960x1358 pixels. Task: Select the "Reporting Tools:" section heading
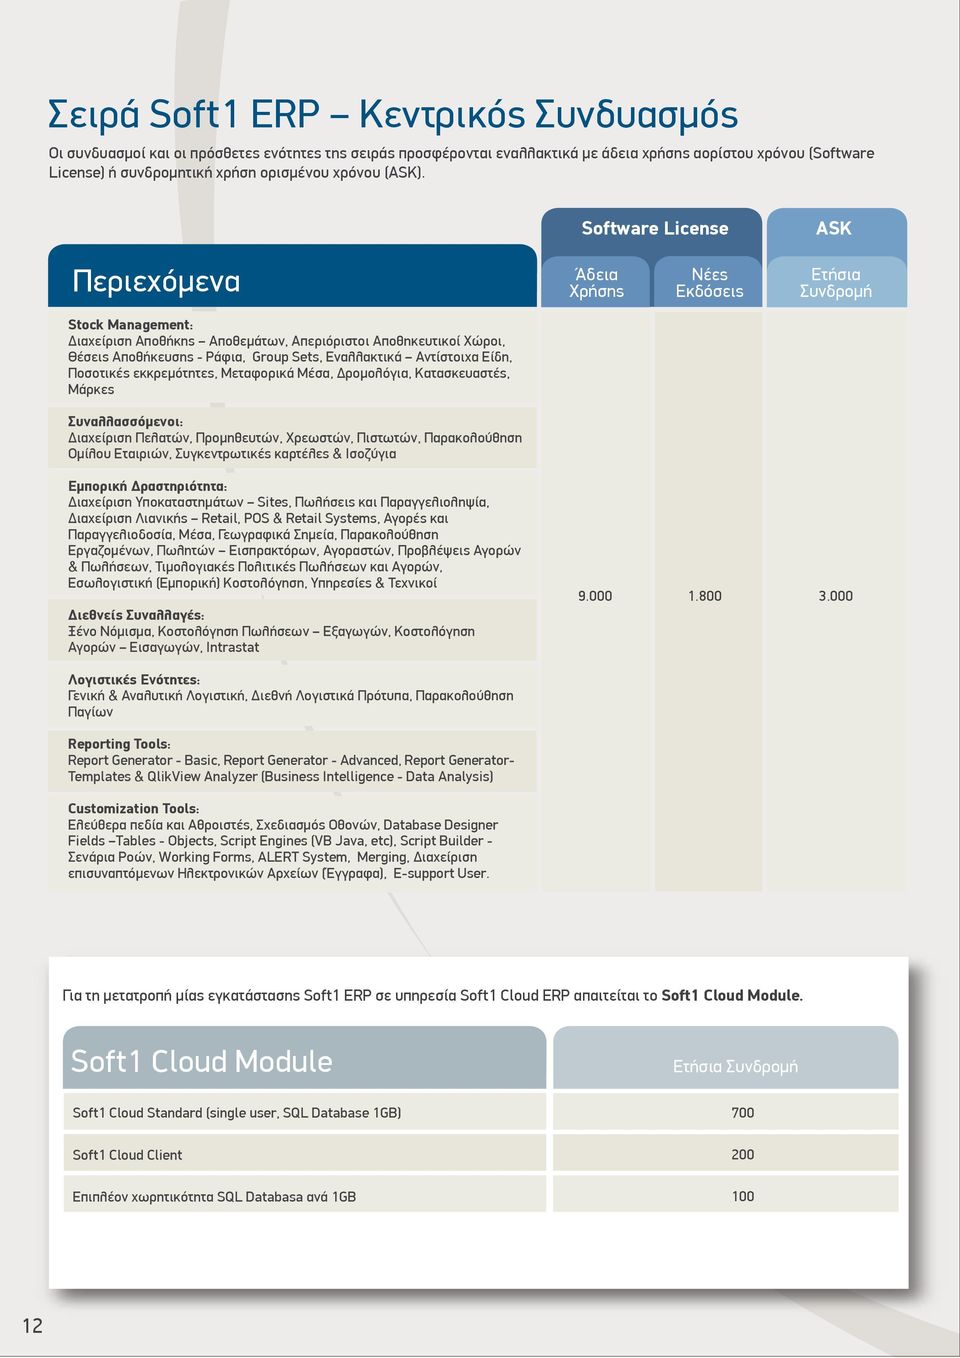click(x=119, y=744)
